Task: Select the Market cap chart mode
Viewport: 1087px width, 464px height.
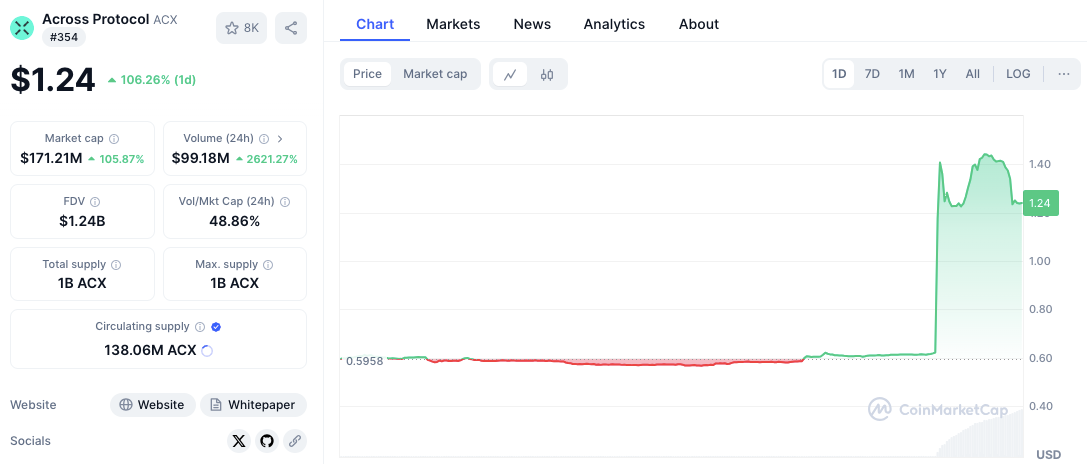Action: click(x=435, y=74)
